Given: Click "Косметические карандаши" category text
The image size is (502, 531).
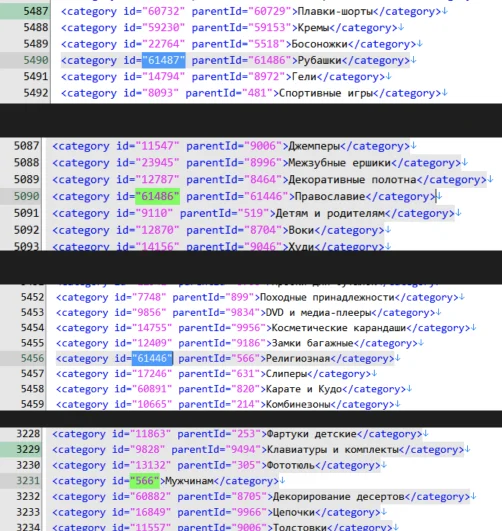Looking at the screenshot, I should [x=339, y=328].
